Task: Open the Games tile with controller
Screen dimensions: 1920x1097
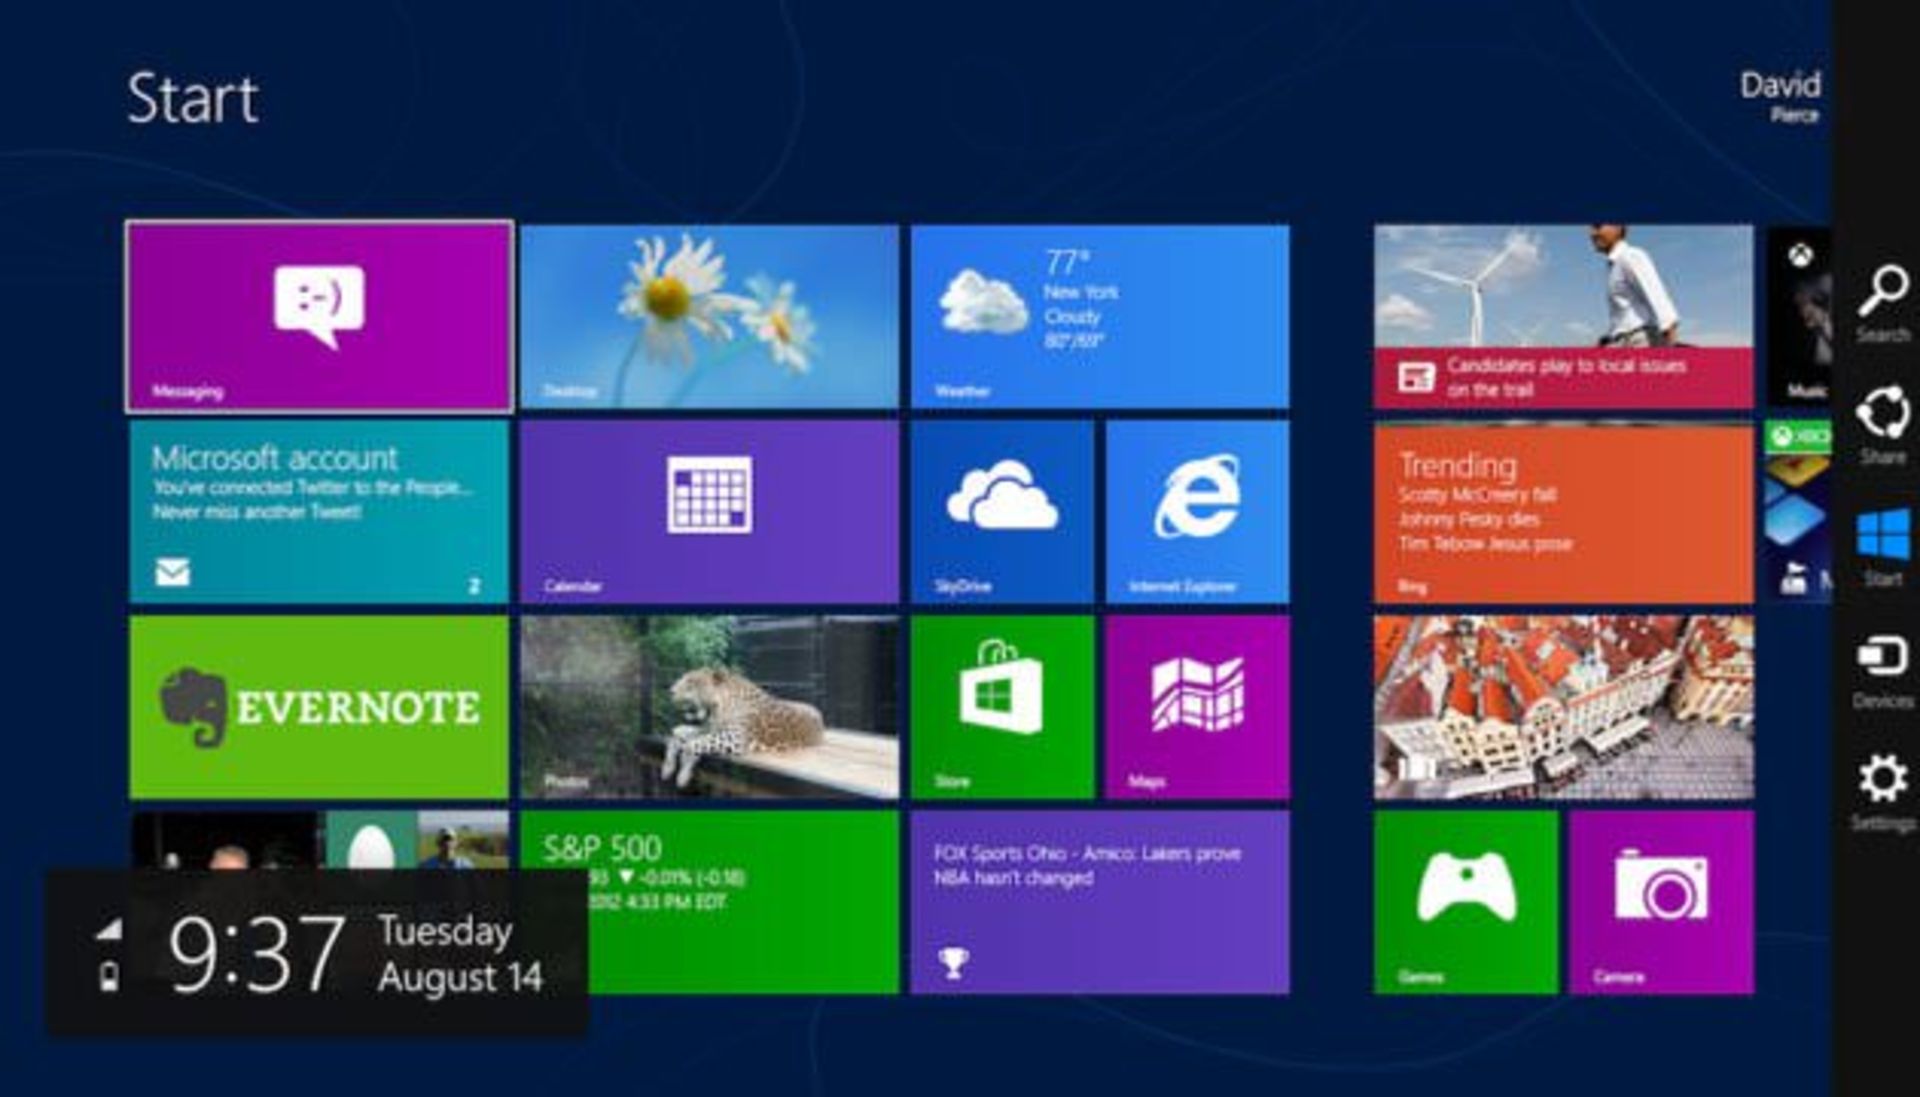Action: tap(1466, 902)
